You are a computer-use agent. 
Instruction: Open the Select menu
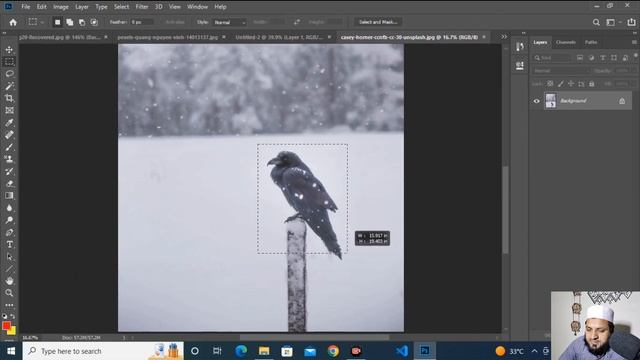coord(121,7)
